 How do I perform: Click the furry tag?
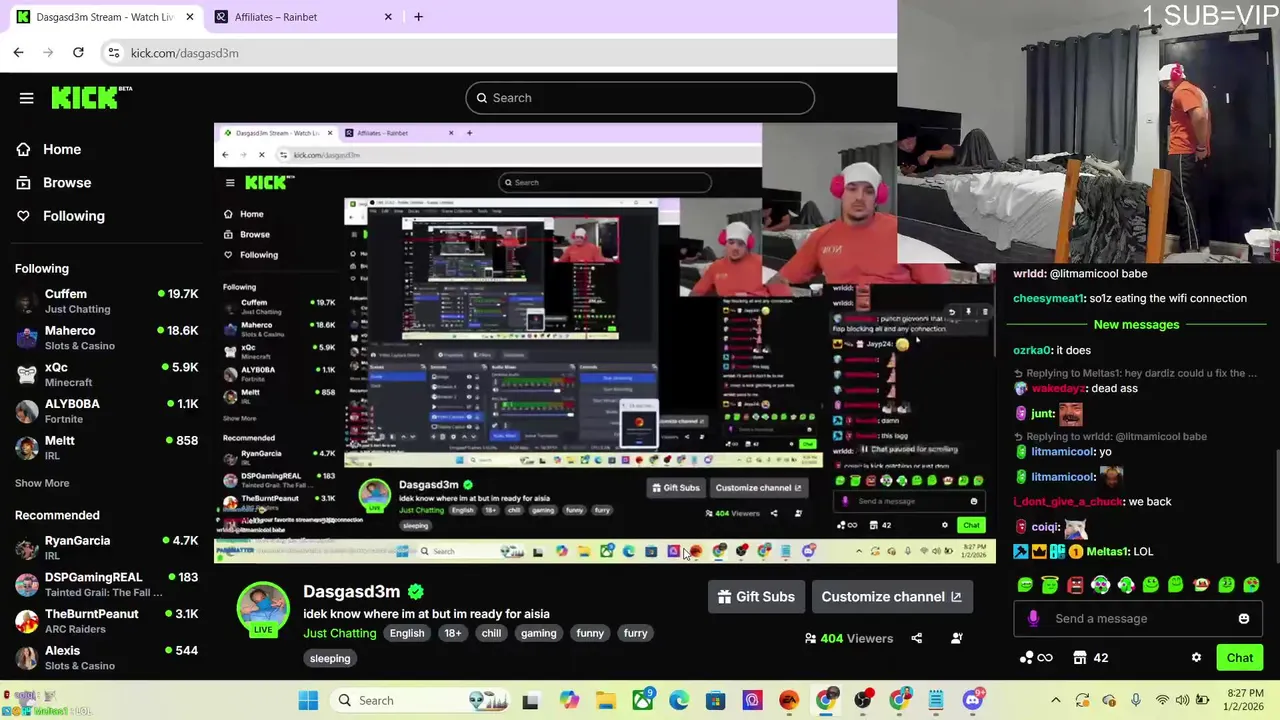pos(635,633)
